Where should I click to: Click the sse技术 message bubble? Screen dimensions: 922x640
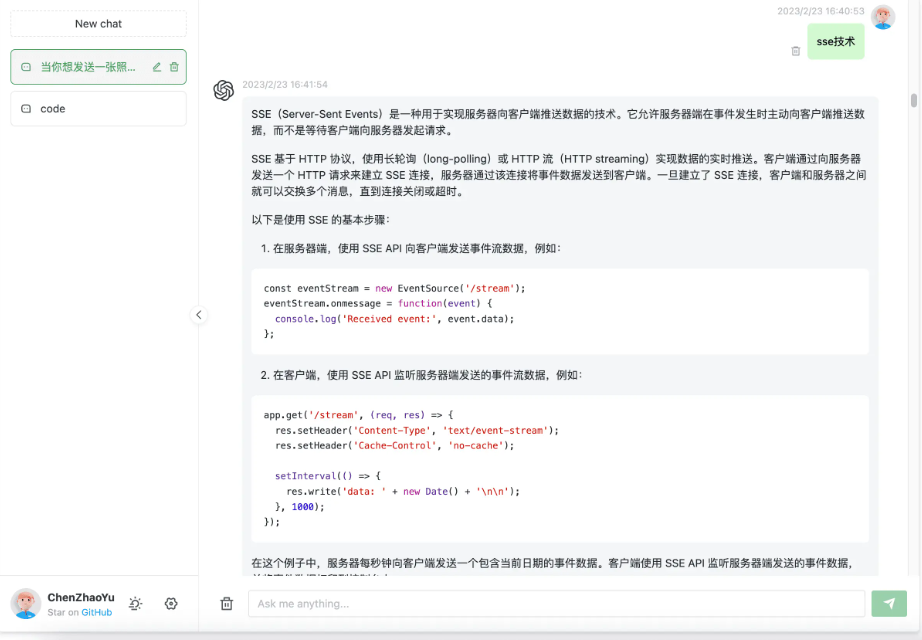tap(836, 42)
